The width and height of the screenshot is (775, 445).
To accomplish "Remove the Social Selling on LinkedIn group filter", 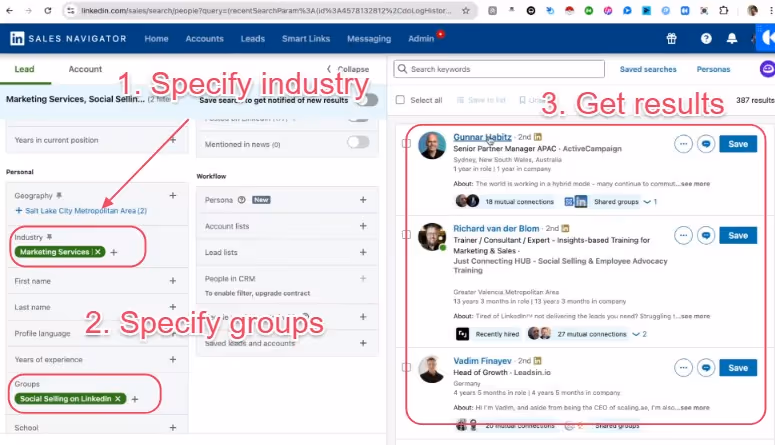I will pyautogui.click(x=118, y=399).
